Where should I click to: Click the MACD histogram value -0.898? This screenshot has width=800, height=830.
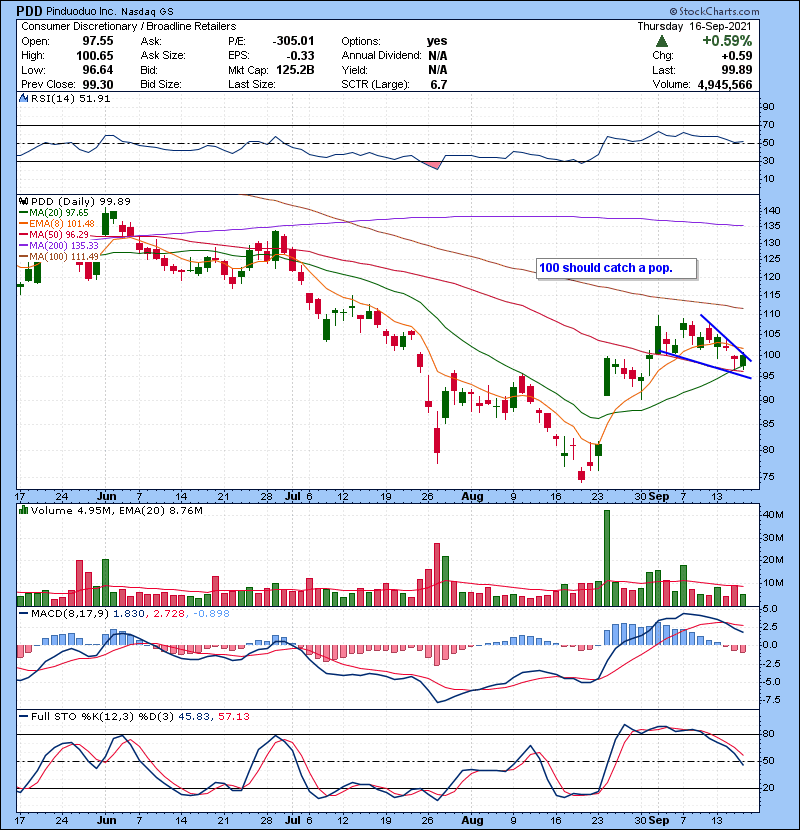211,614
